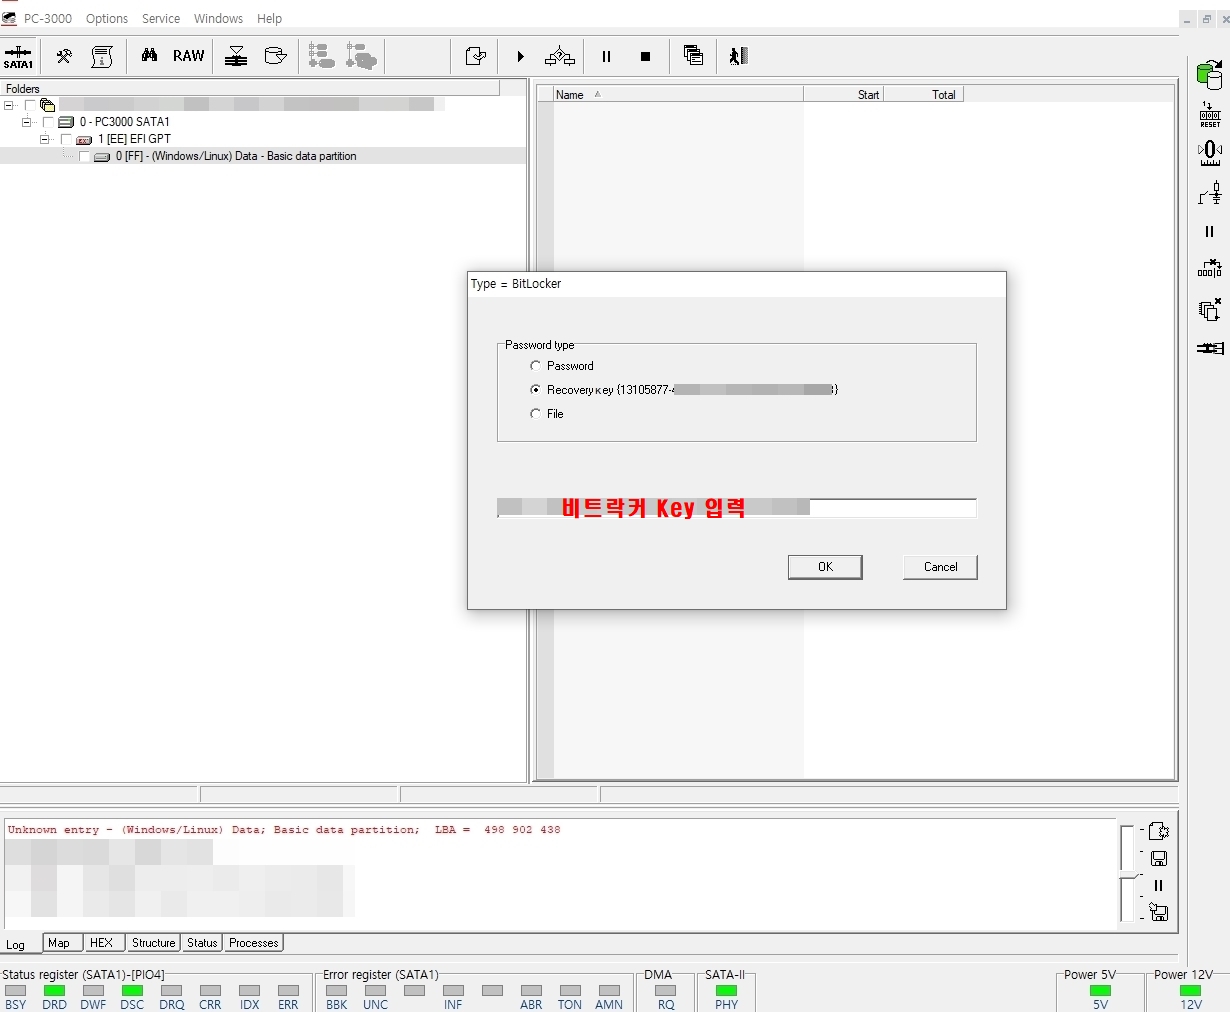
Task: Click the pause icon in right sidebar
Action: click(x=1210, y=231)
